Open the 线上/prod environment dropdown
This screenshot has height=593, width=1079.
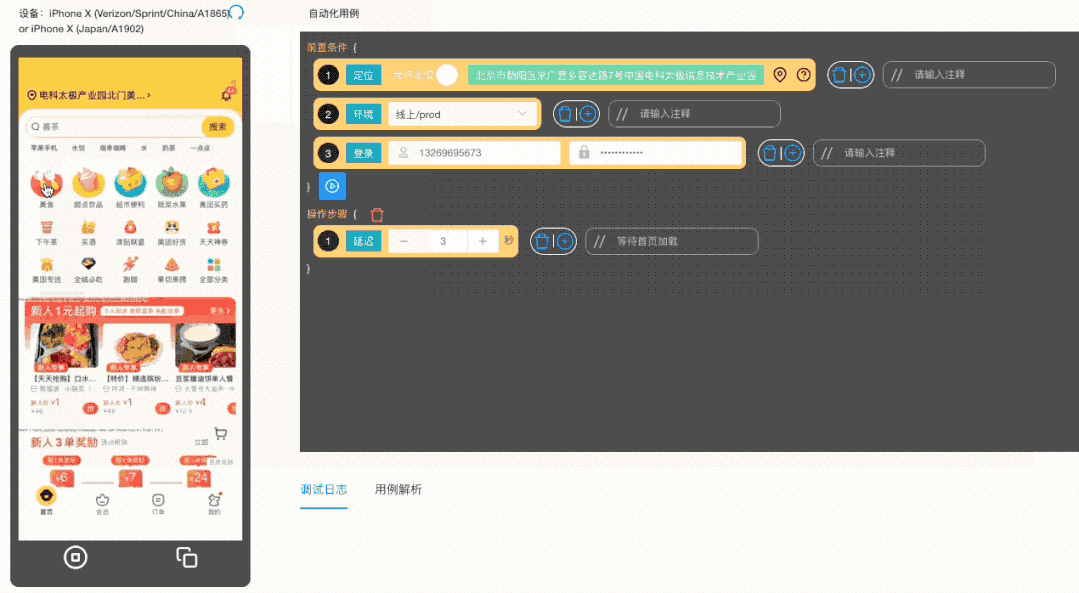pyautogui.click(x=460, y=114)
